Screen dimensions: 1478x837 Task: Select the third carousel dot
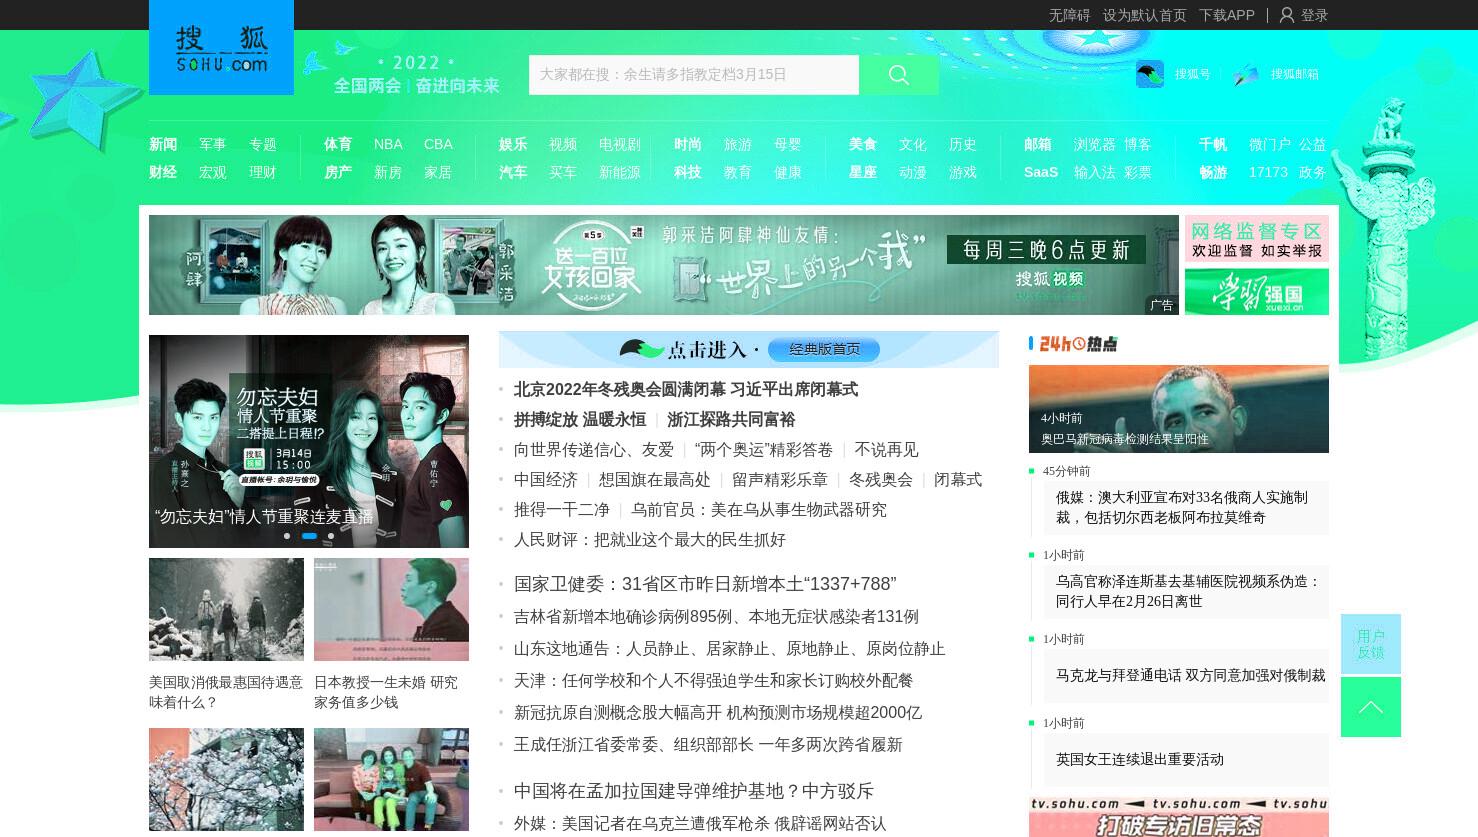pos(331,536)
